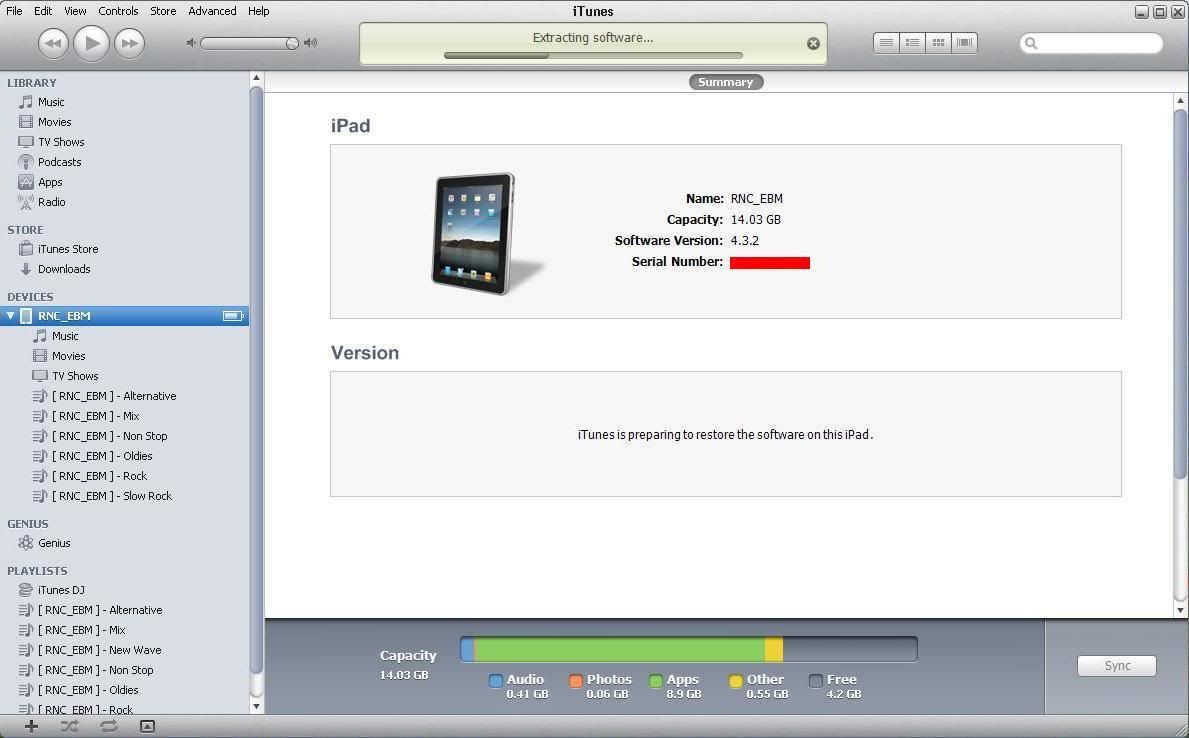Click the low volume speaker icon
This screenshot has height=738, width=1189.
(191, 43)
